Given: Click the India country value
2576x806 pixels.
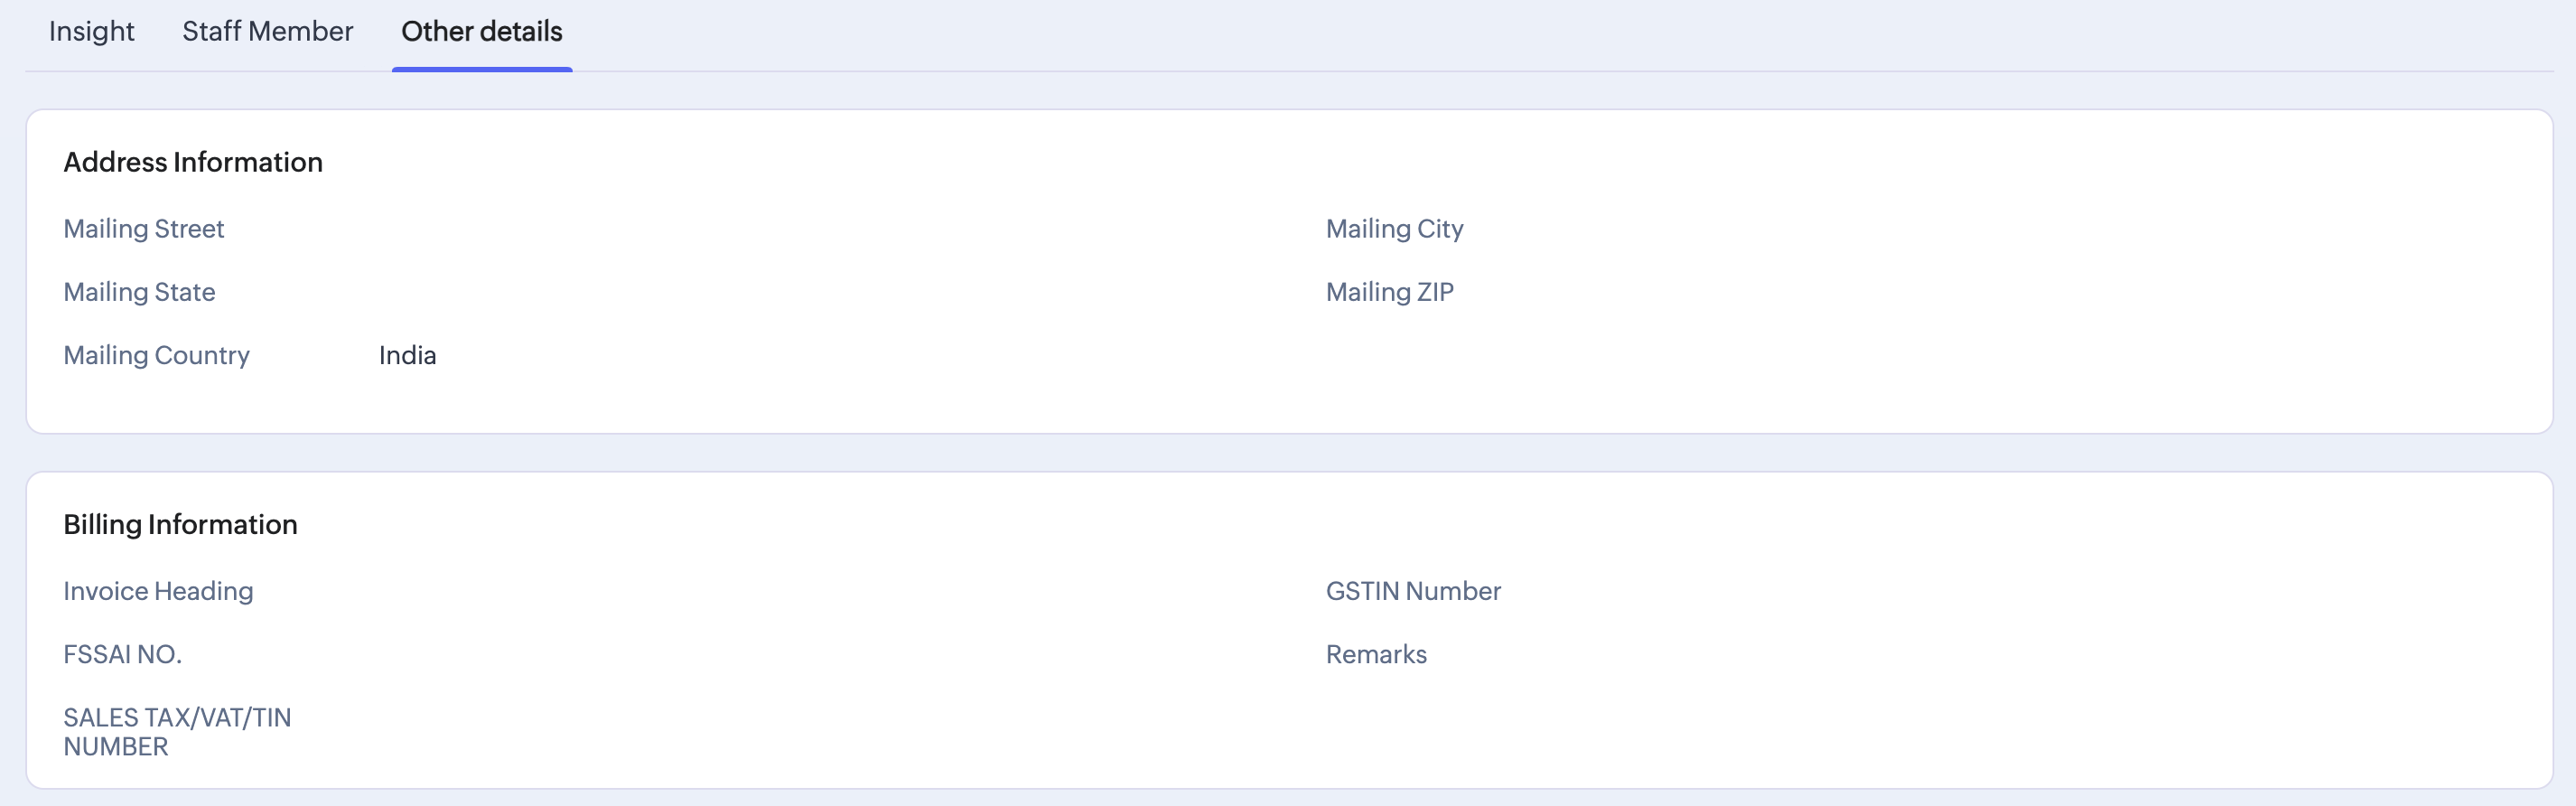Looking at the screenshot, I should (x=407, y=355).
